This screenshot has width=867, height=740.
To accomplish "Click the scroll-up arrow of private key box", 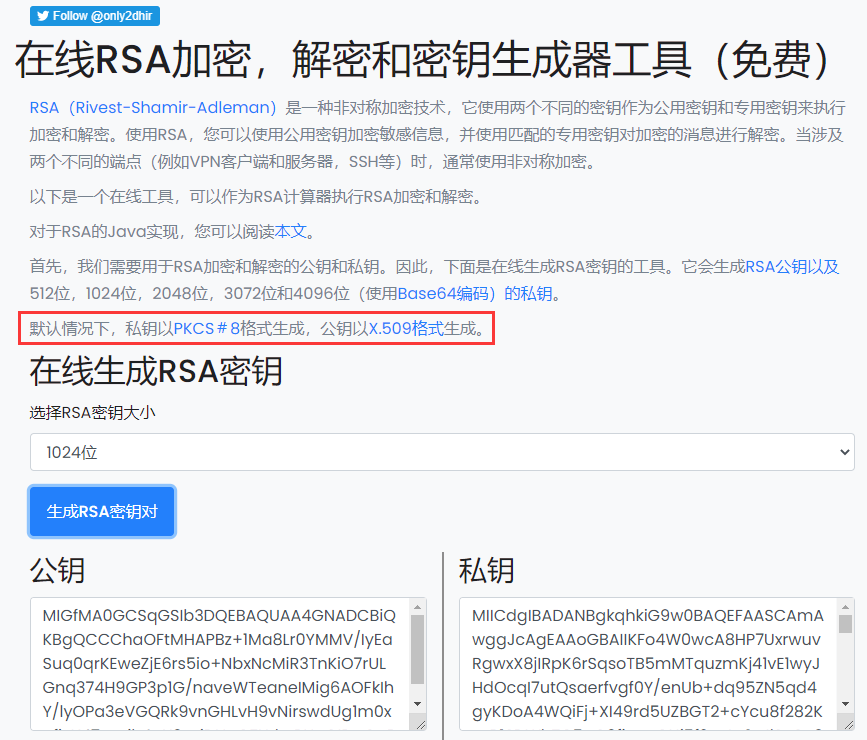I will coord(845,606).
